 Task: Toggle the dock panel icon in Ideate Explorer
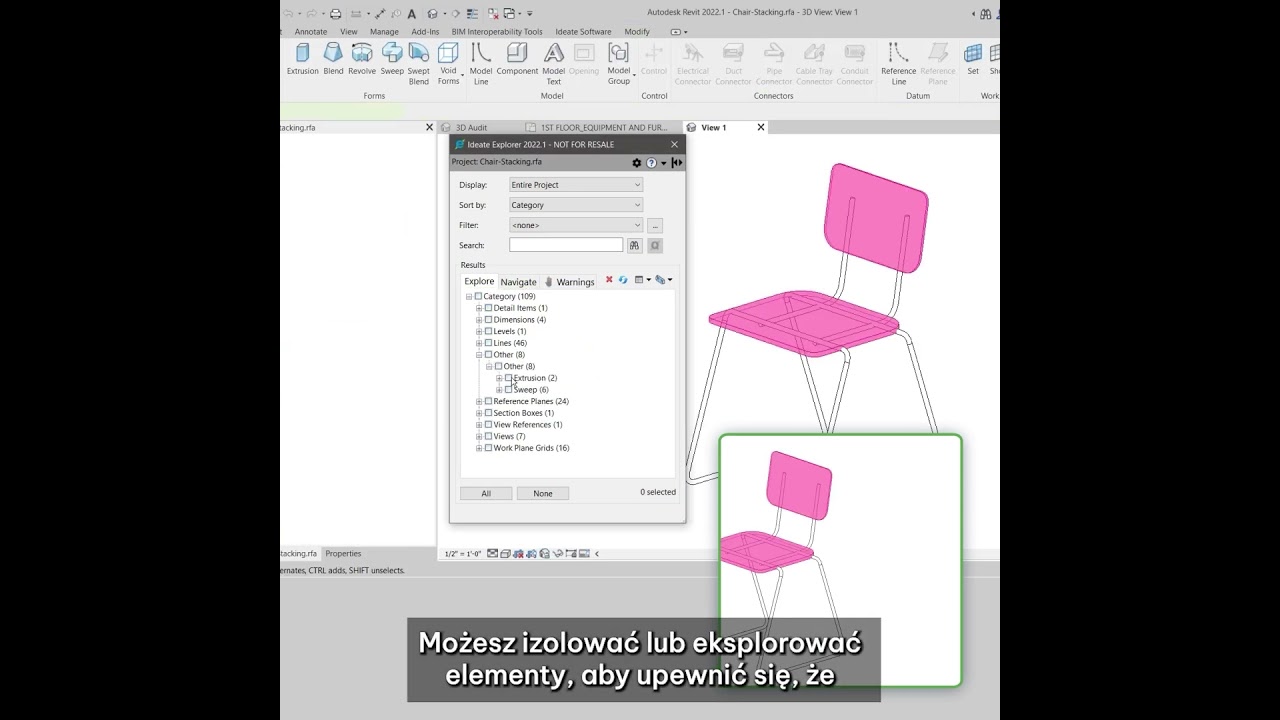point(677,162)
